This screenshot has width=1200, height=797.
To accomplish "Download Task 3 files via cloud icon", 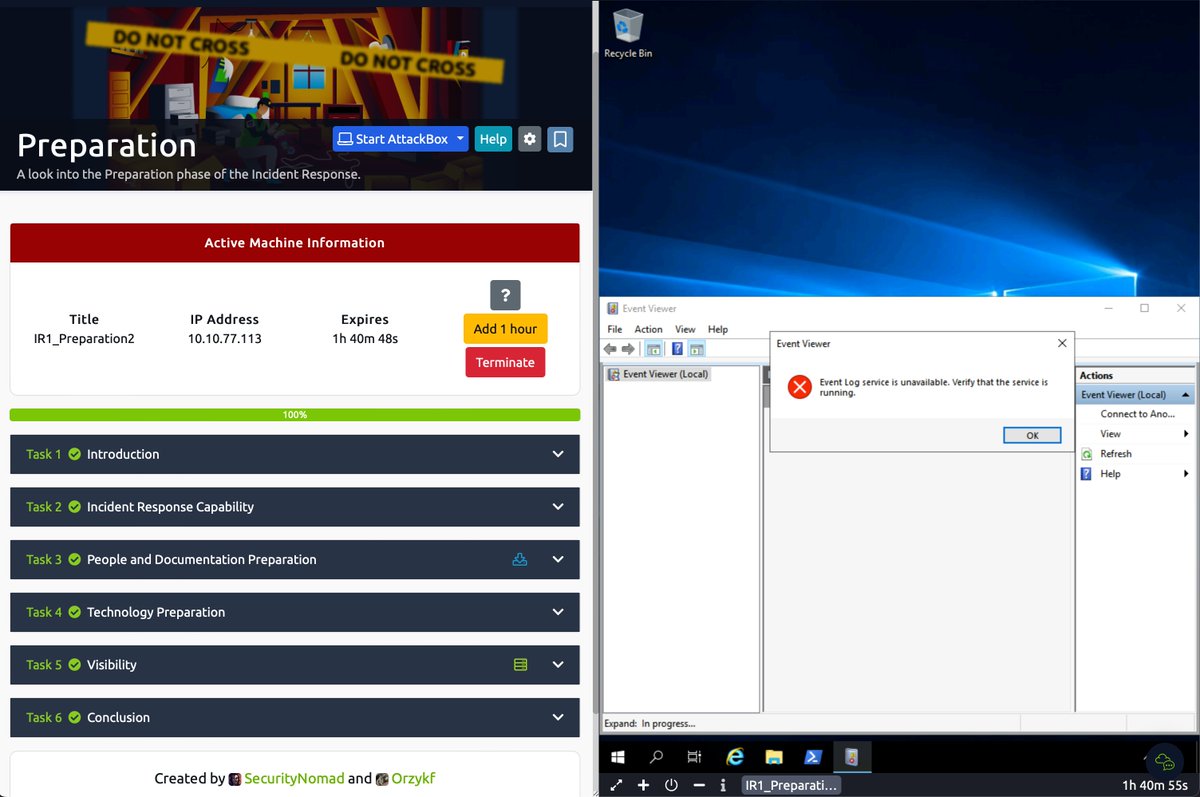I will pyautogui.click(x=520, y=560).
